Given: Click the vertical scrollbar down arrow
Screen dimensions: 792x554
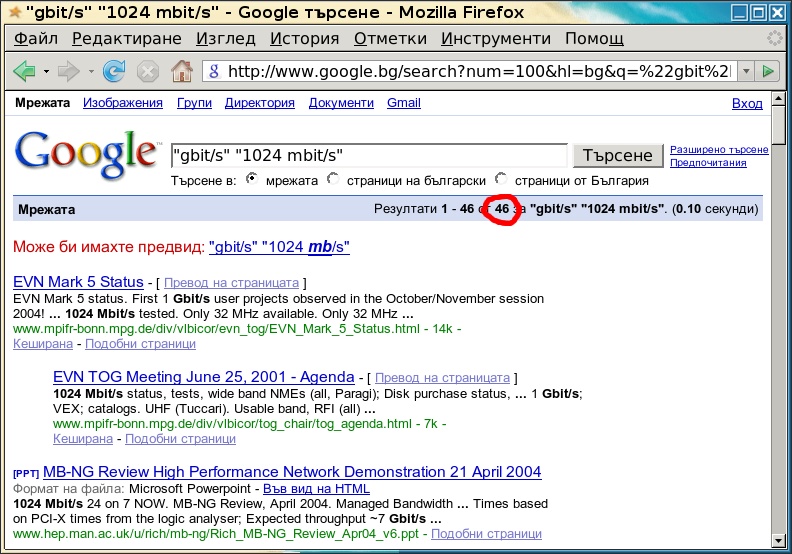Looking at the screenshot, I should tap(778, 541).
